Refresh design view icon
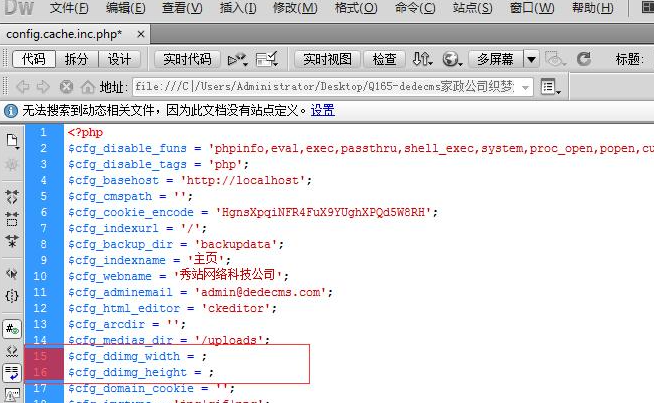 (x=584, y=59)
